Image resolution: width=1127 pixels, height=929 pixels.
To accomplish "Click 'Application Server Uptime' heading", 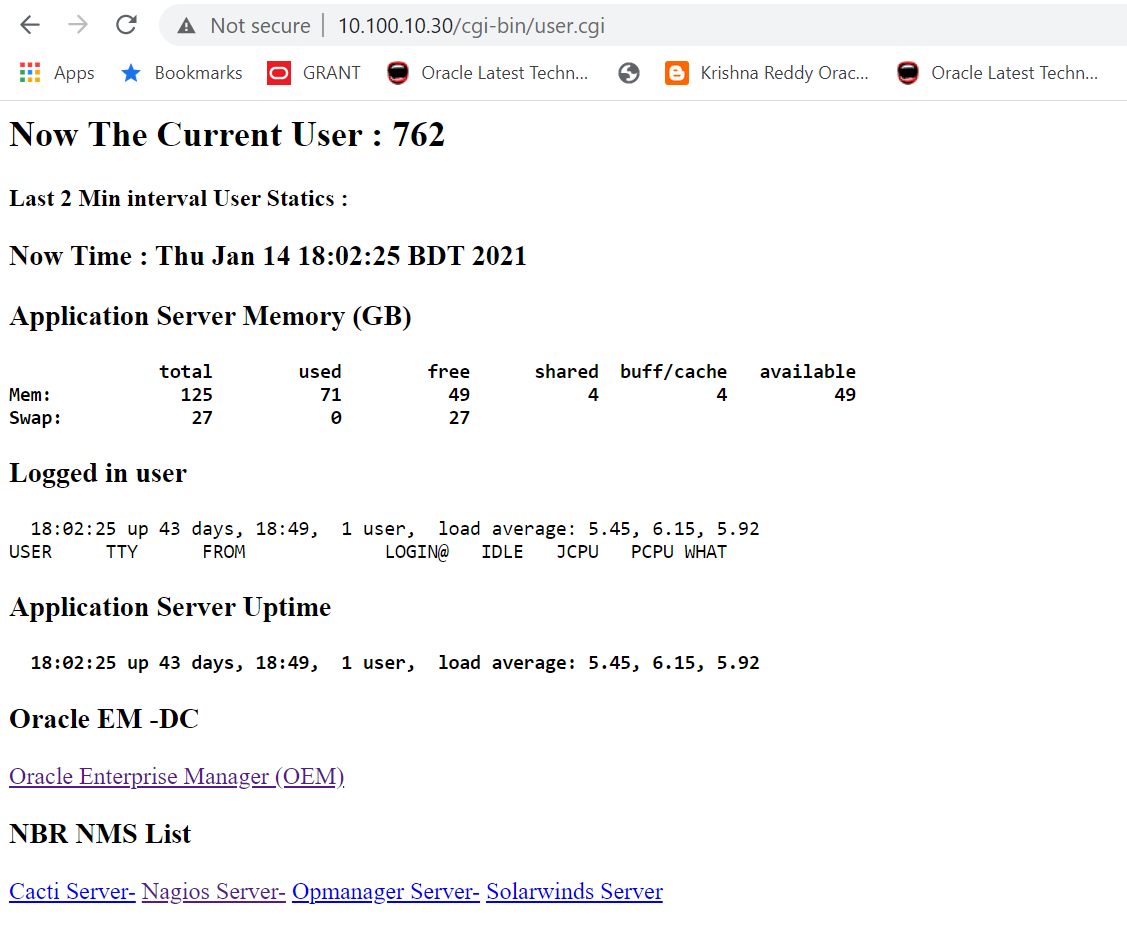I will [x=170, y=607].
